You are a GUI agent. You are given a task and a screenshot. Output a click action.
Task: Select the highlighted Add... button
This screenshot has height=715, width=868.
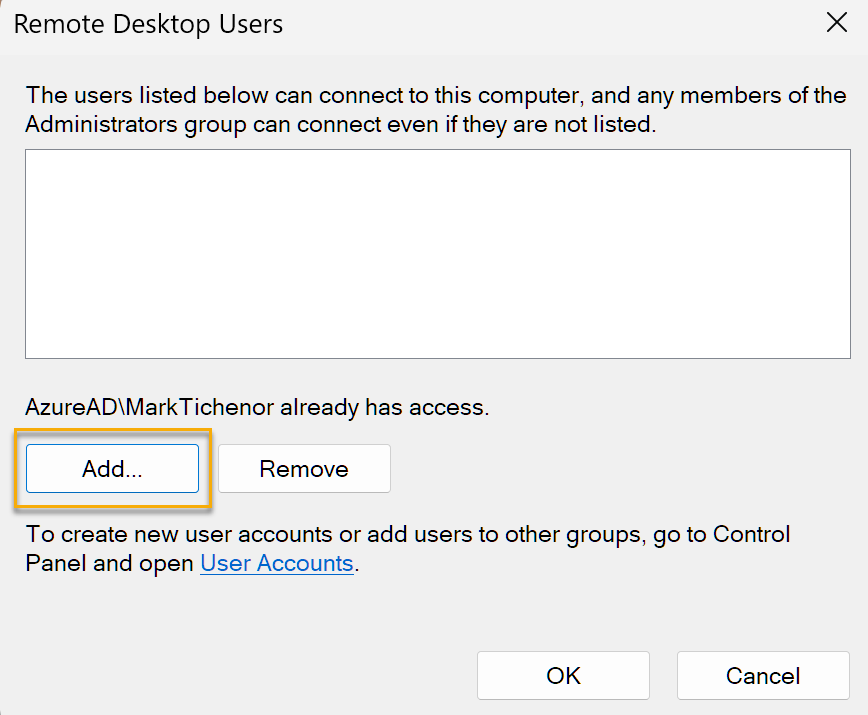[x=112, y=468]
